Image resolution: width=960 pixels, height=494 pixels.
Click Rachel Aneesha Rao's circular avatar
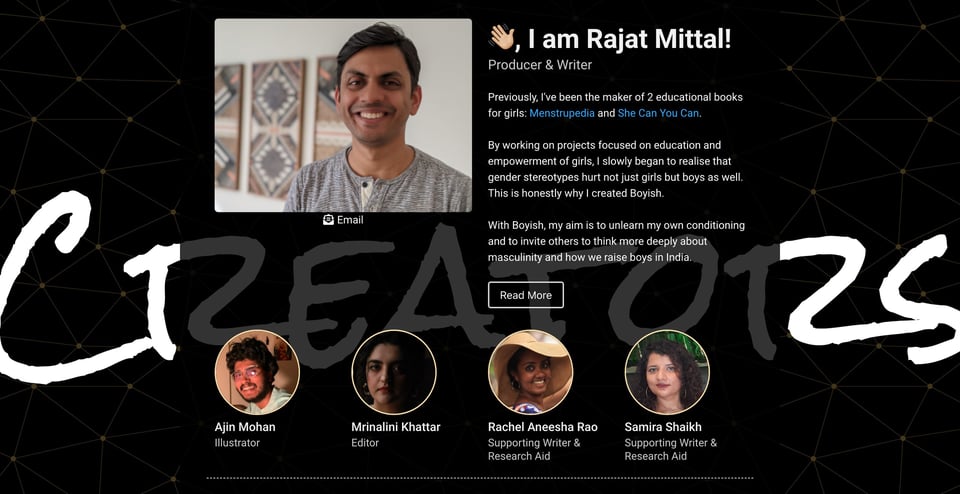coord(530,372)
